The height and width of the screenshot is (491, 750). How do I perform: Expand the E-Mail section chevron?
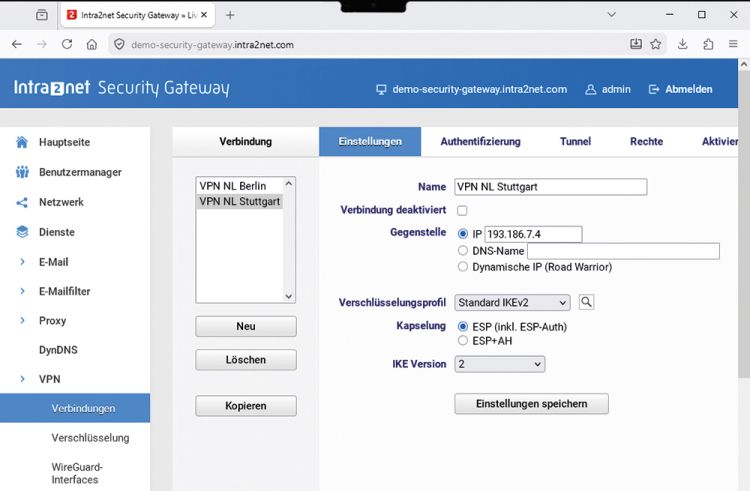tap(22, 262)
